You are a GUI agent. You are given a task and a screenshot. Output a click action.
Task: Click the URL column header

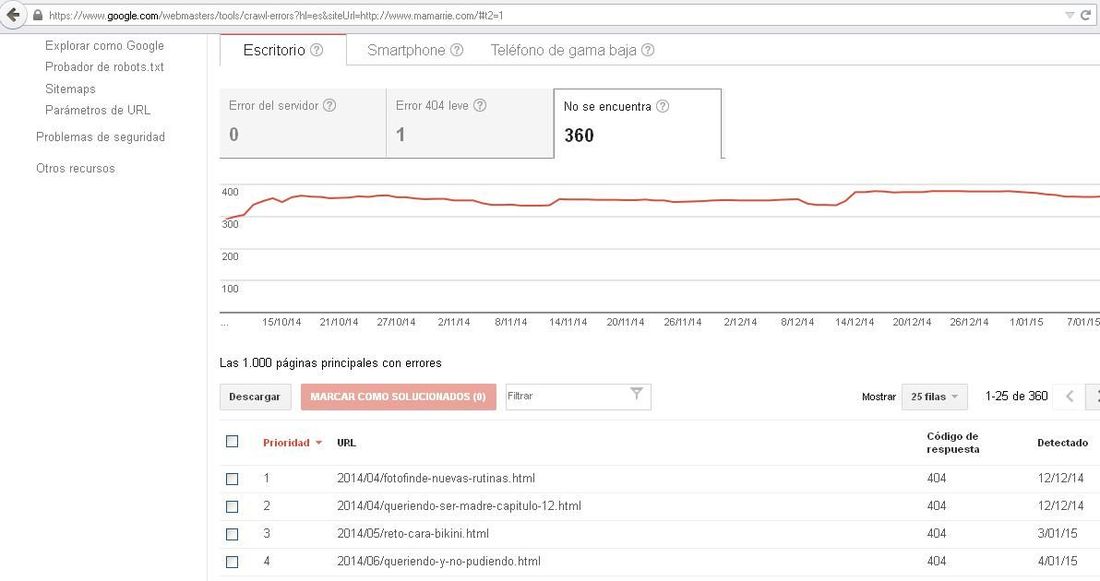point(347,443)
